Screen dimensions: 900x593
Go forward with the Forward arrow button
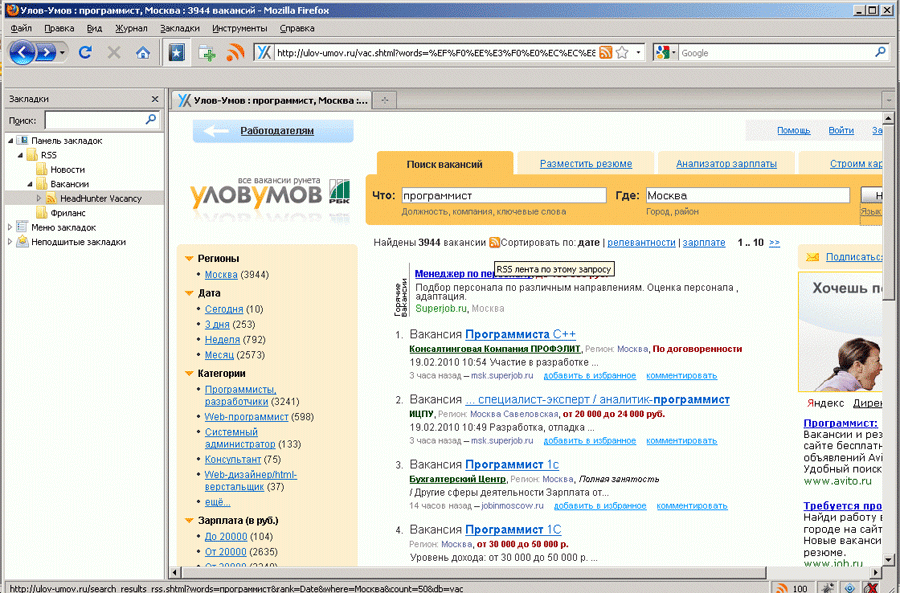(x=45, y=53)
